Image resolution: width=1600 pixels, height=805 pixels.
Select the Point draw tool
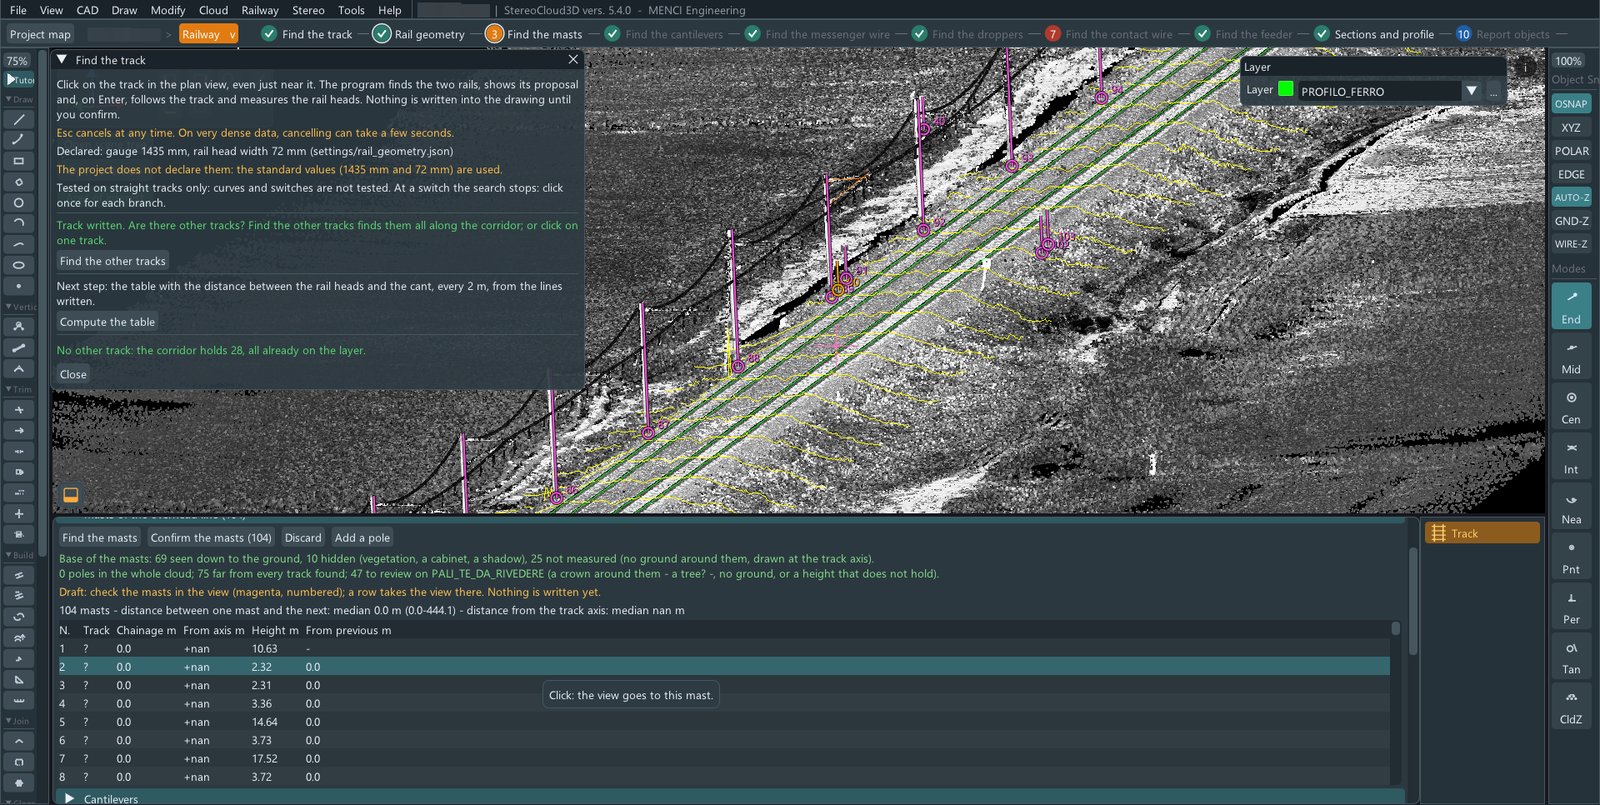point(18,286)
